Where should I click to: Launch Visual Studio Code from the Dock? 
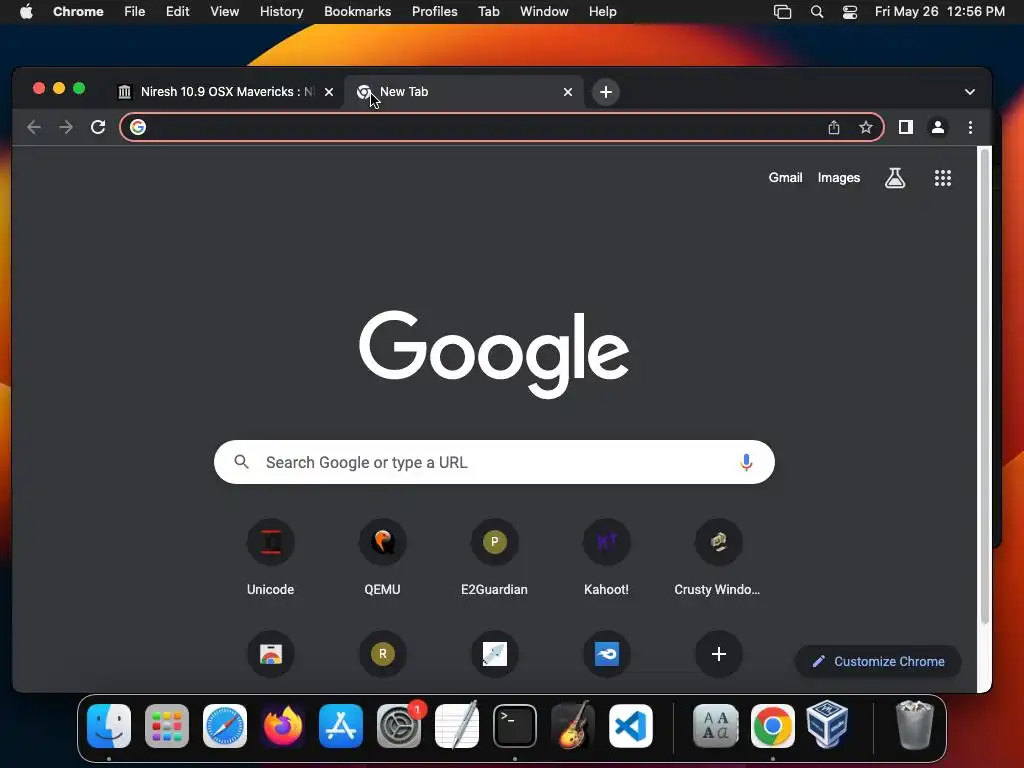click(631, 726)
